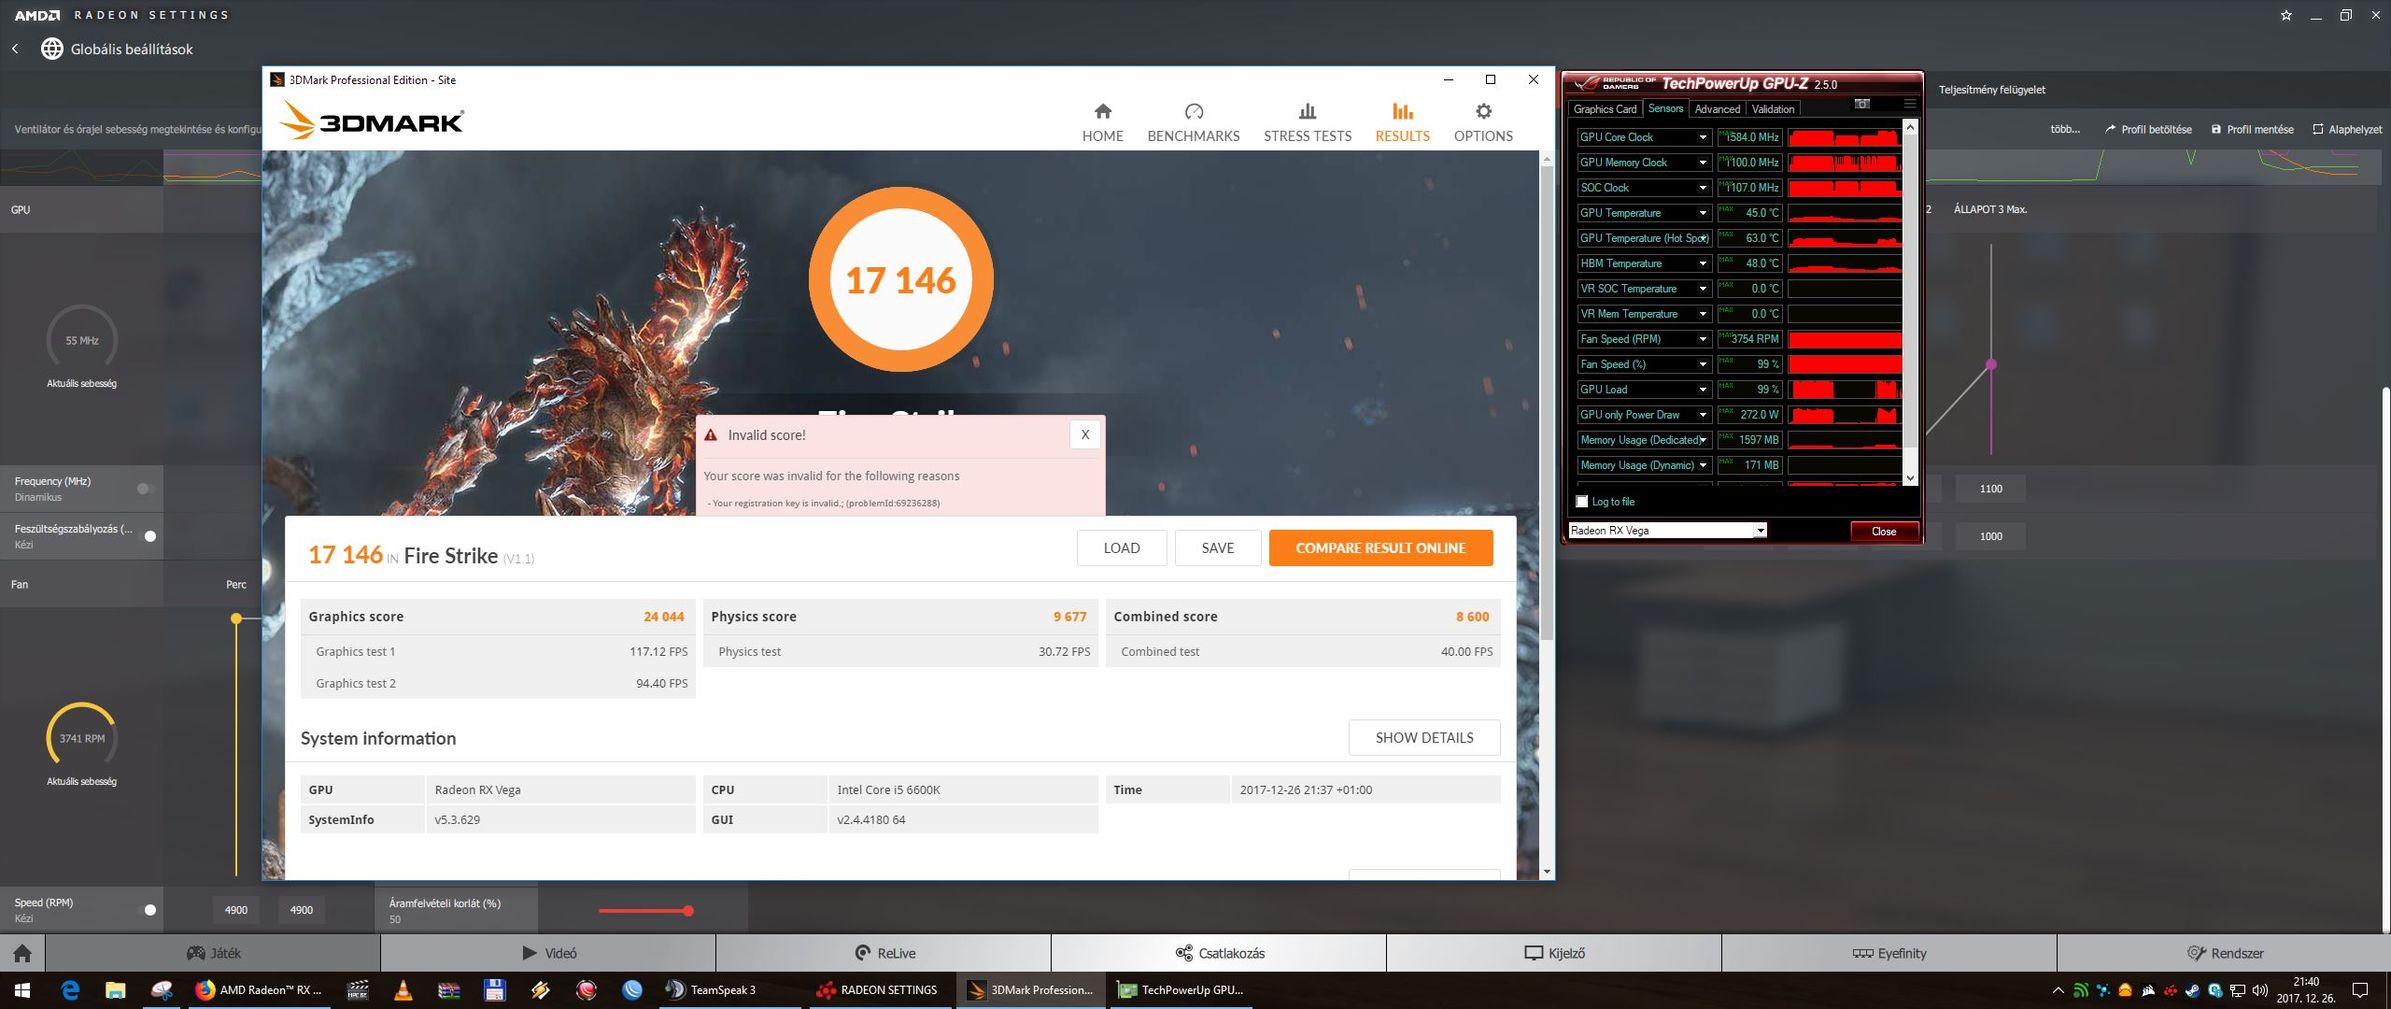
Task: Click the 1100 value field
Action: tap(1991, 489)
